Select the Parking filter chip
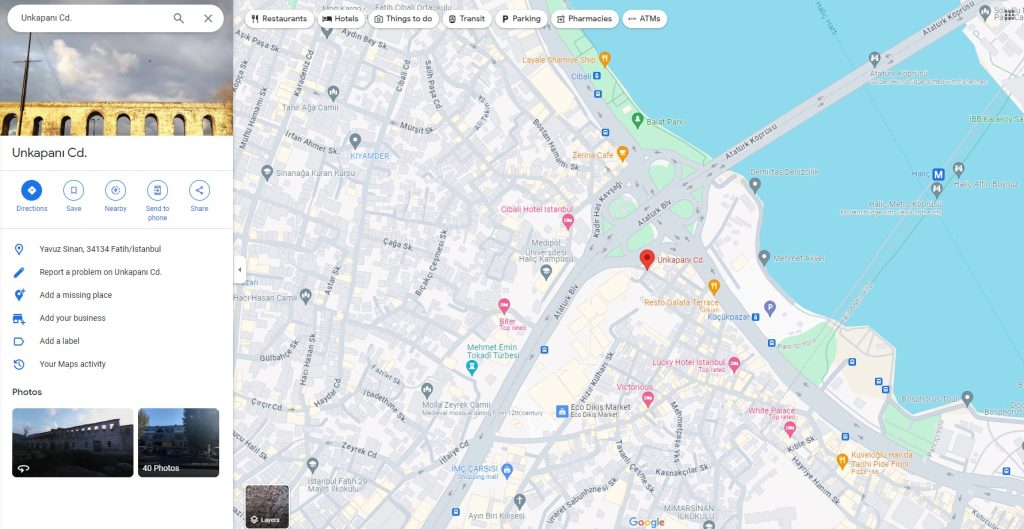The width and height of the screenshot is (1024, 529). click(521, 19)
